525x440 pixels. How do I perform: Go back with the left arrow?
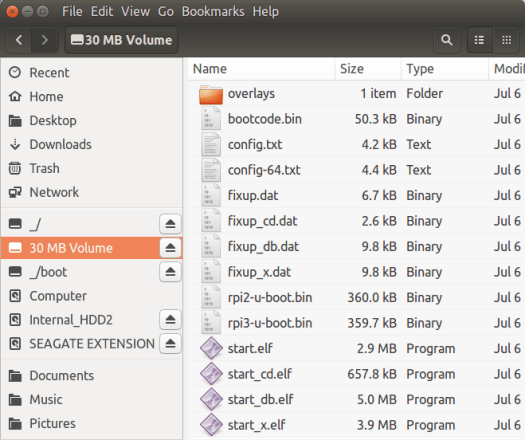click(19, 40)
